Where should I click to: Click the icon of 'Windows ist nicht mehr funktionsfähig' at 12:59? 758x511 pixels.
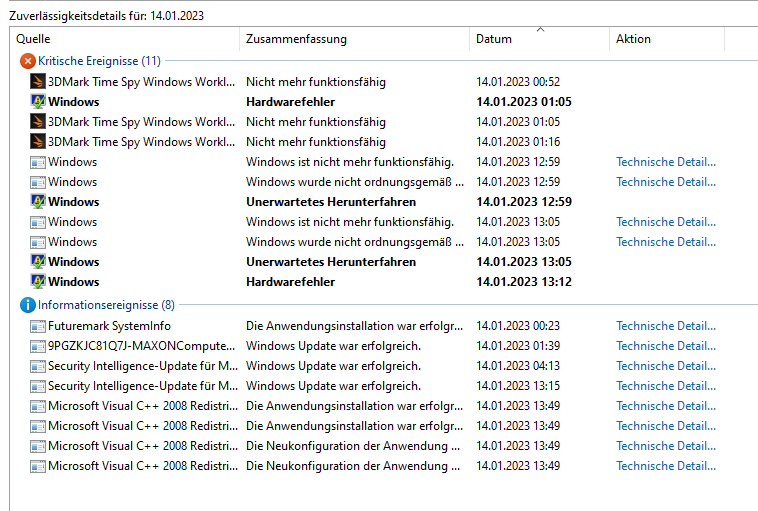[38, 162]
